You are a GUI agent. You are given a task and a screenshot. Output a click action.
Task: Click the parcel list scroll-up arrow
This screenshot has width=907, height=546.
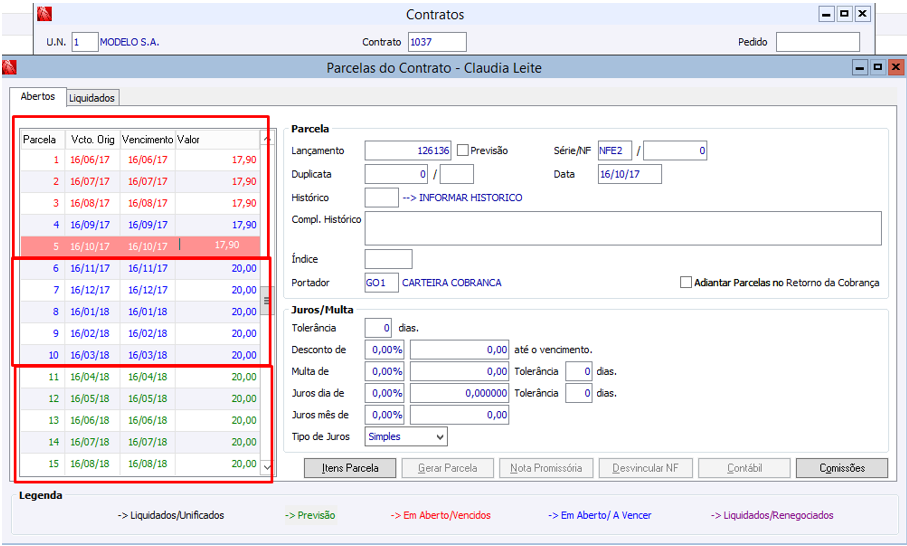[267, 139]
